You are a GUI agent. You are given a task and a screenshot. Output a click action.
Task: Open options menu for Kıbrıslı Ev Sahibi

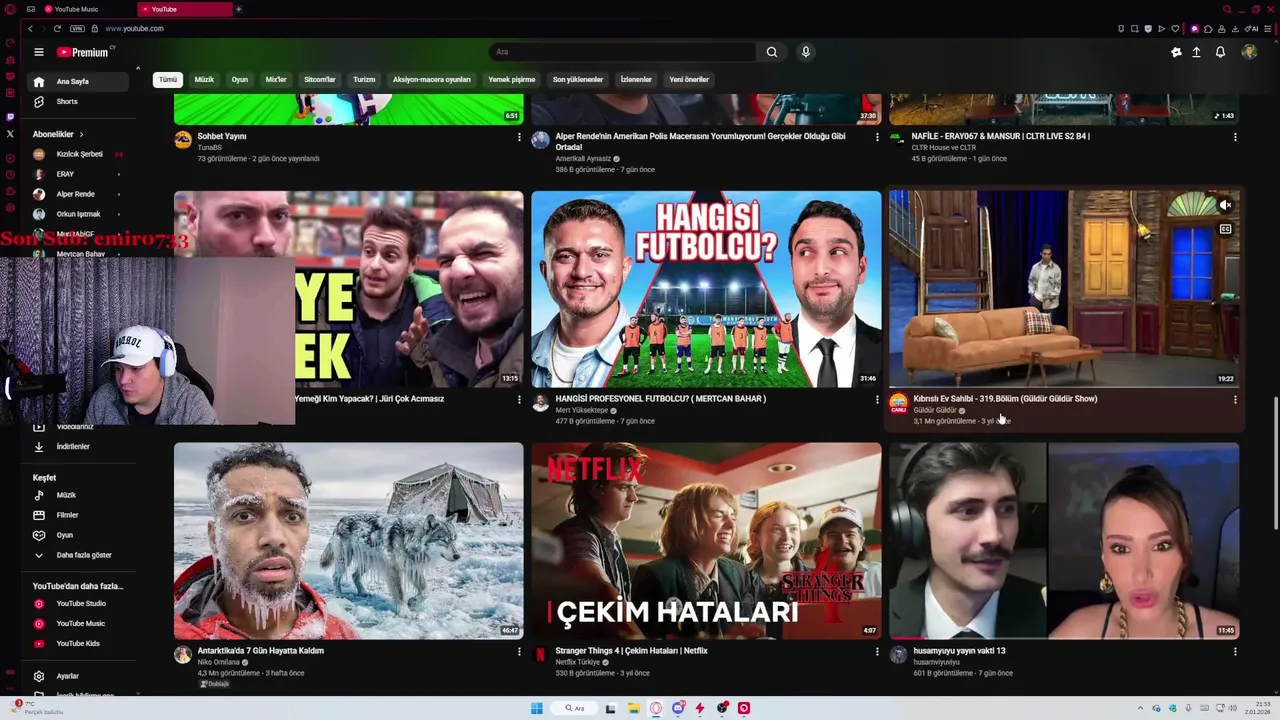(x=1235, y=399)
